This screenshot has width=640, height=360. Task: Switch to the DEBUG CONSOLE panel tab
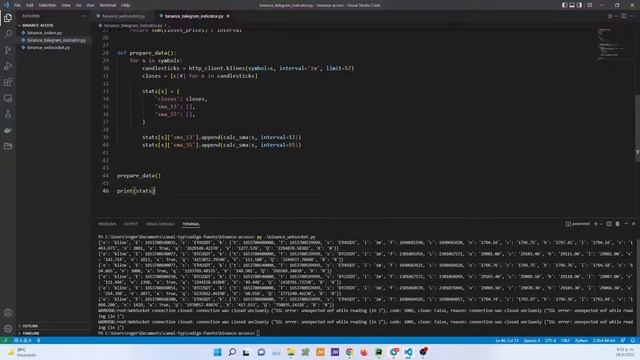coord(160,224)
